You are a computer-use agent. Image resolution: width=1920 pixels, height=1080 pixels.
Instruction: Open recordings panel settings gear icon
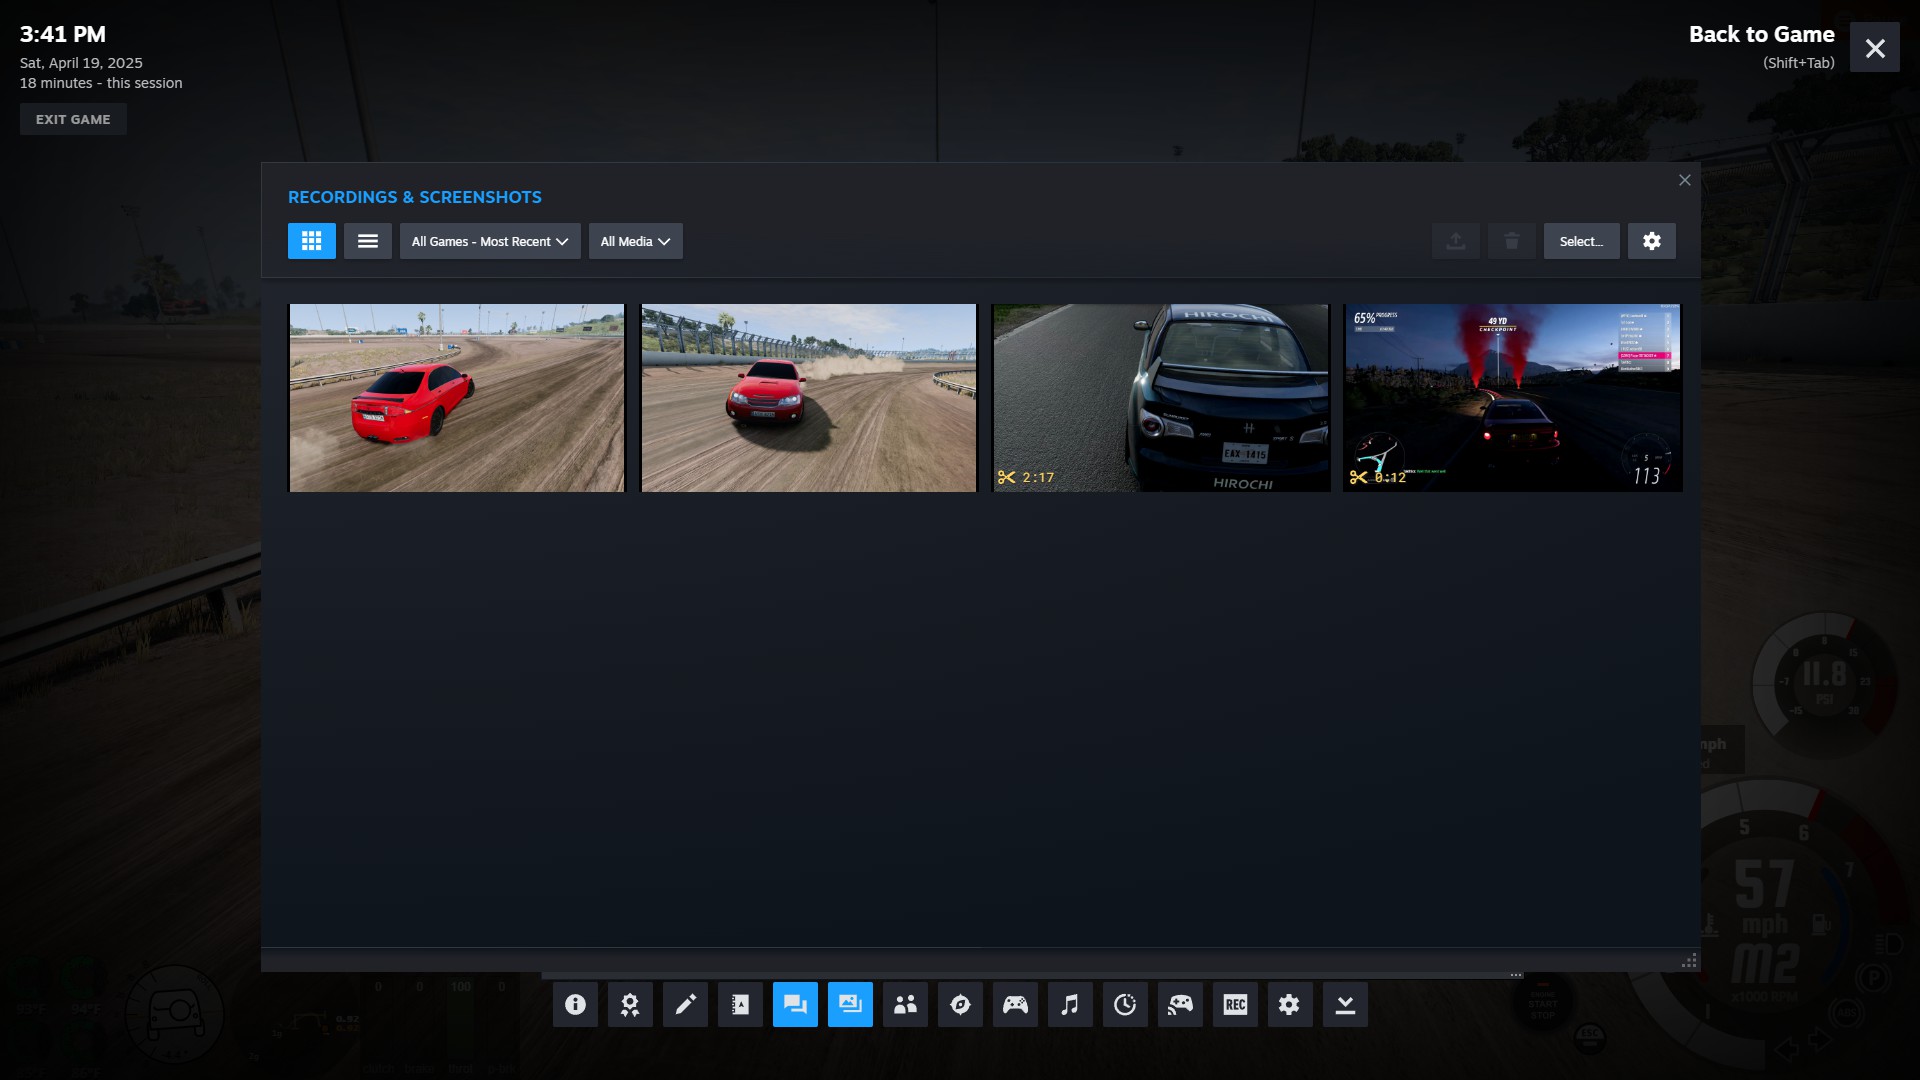pos(1651,241)
